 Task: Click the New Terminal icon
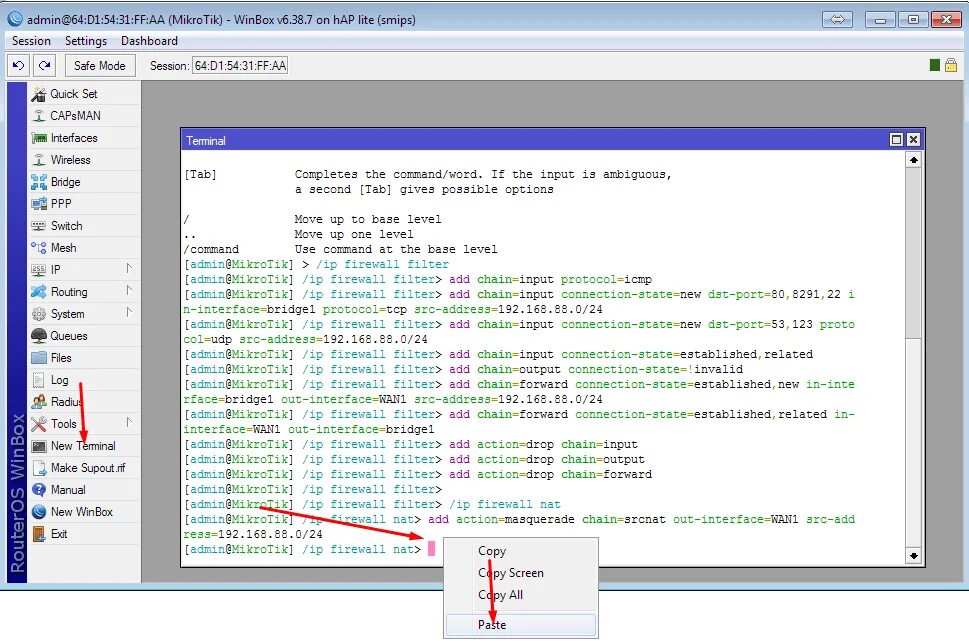[x=39, y=446]
